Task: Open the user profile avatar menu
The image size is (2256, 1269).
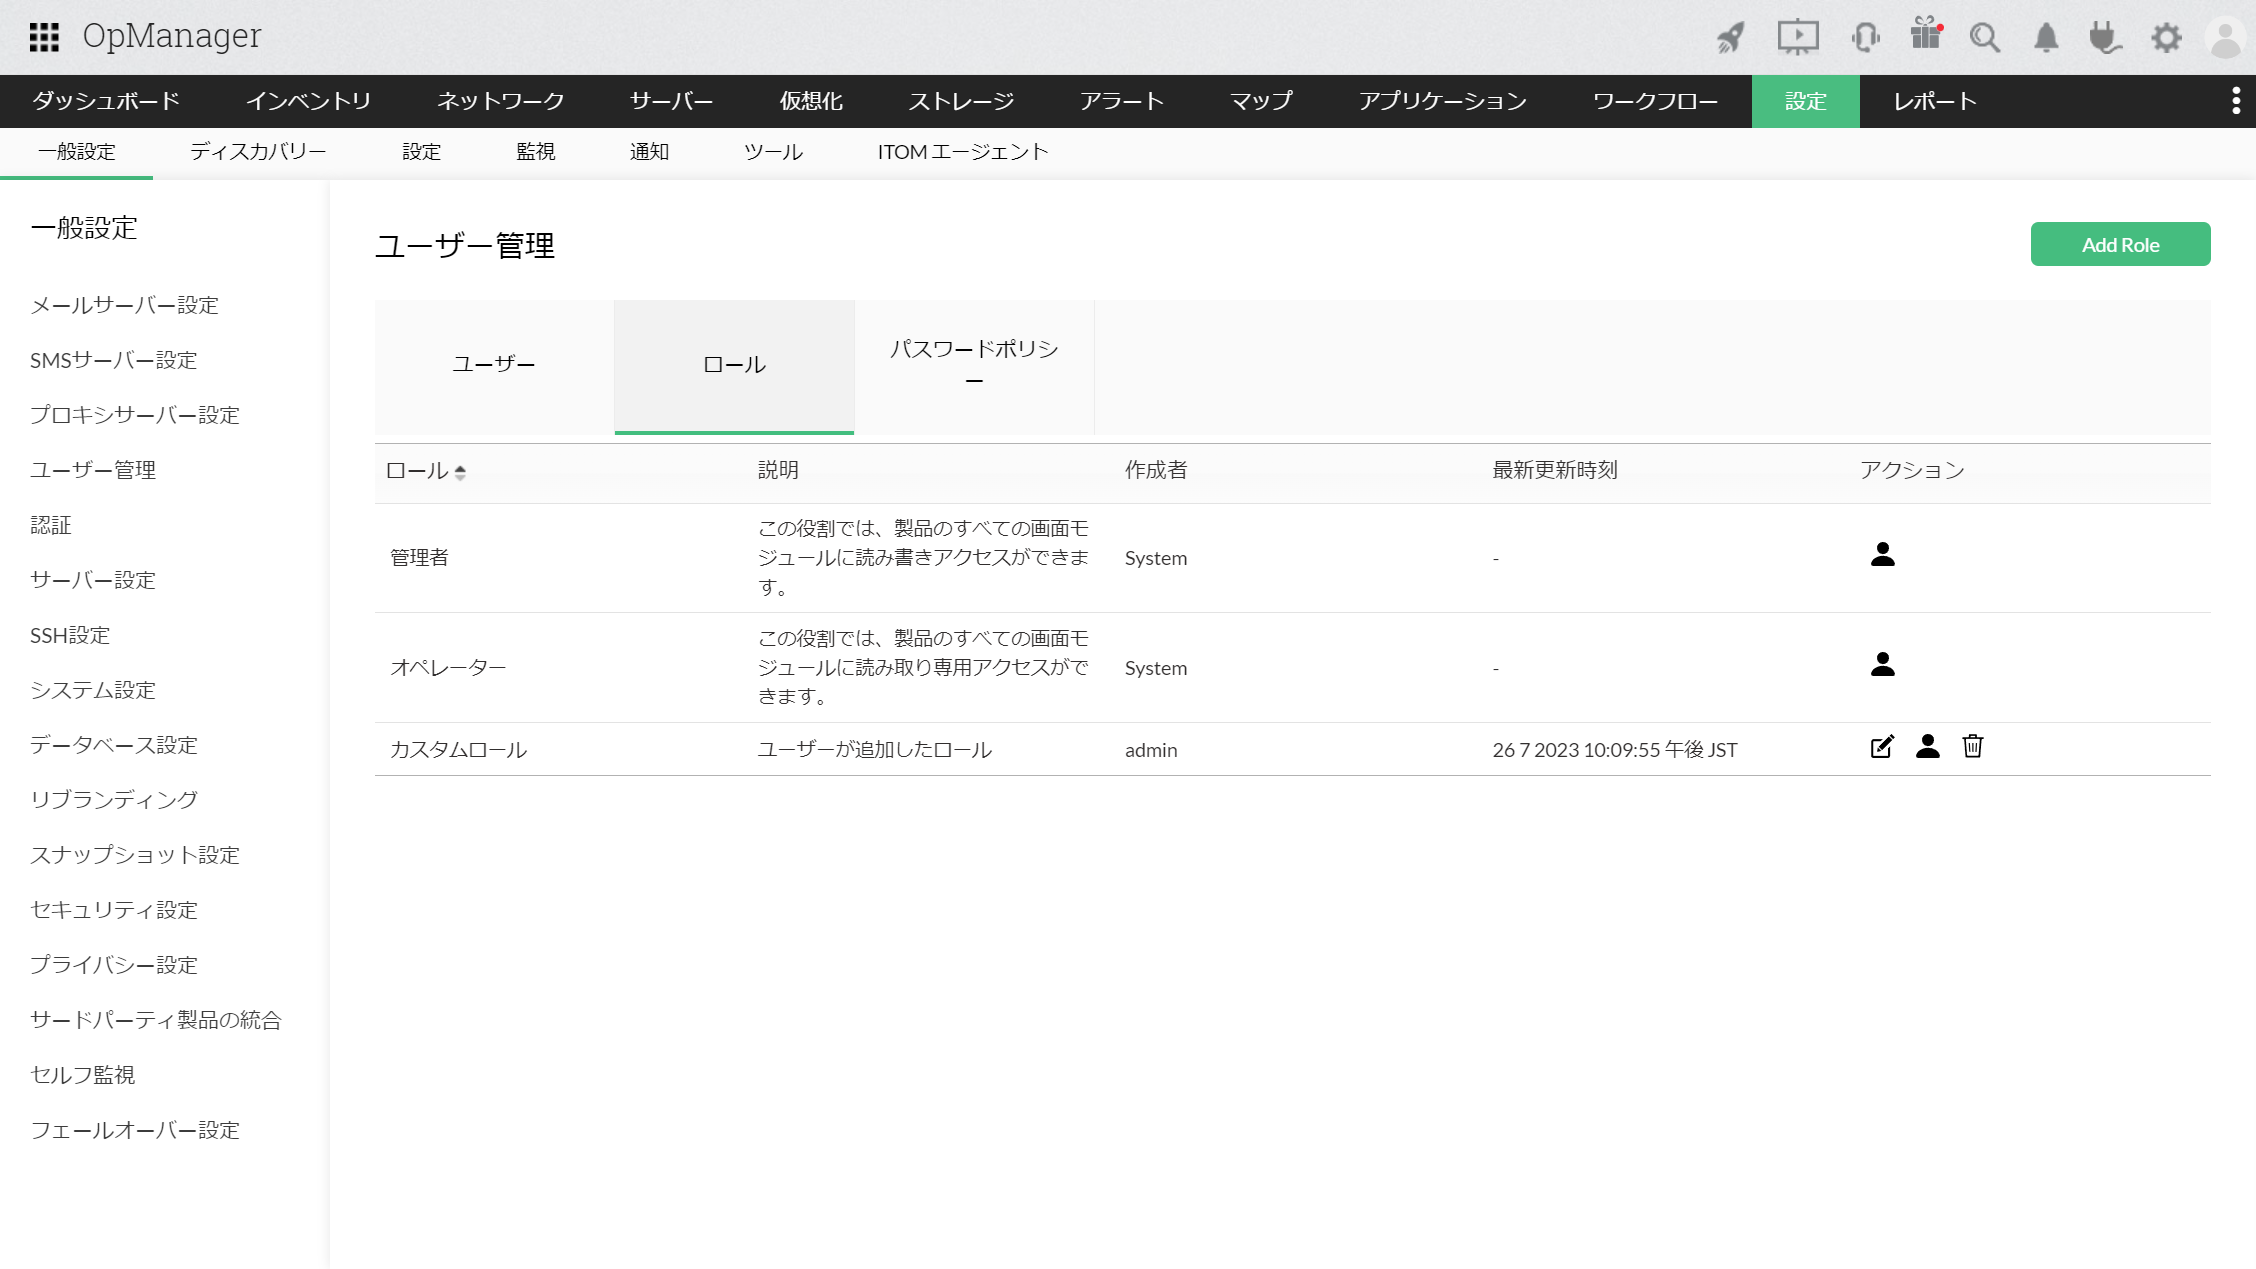Action: pyautogui.click(x=2225, y=38)
